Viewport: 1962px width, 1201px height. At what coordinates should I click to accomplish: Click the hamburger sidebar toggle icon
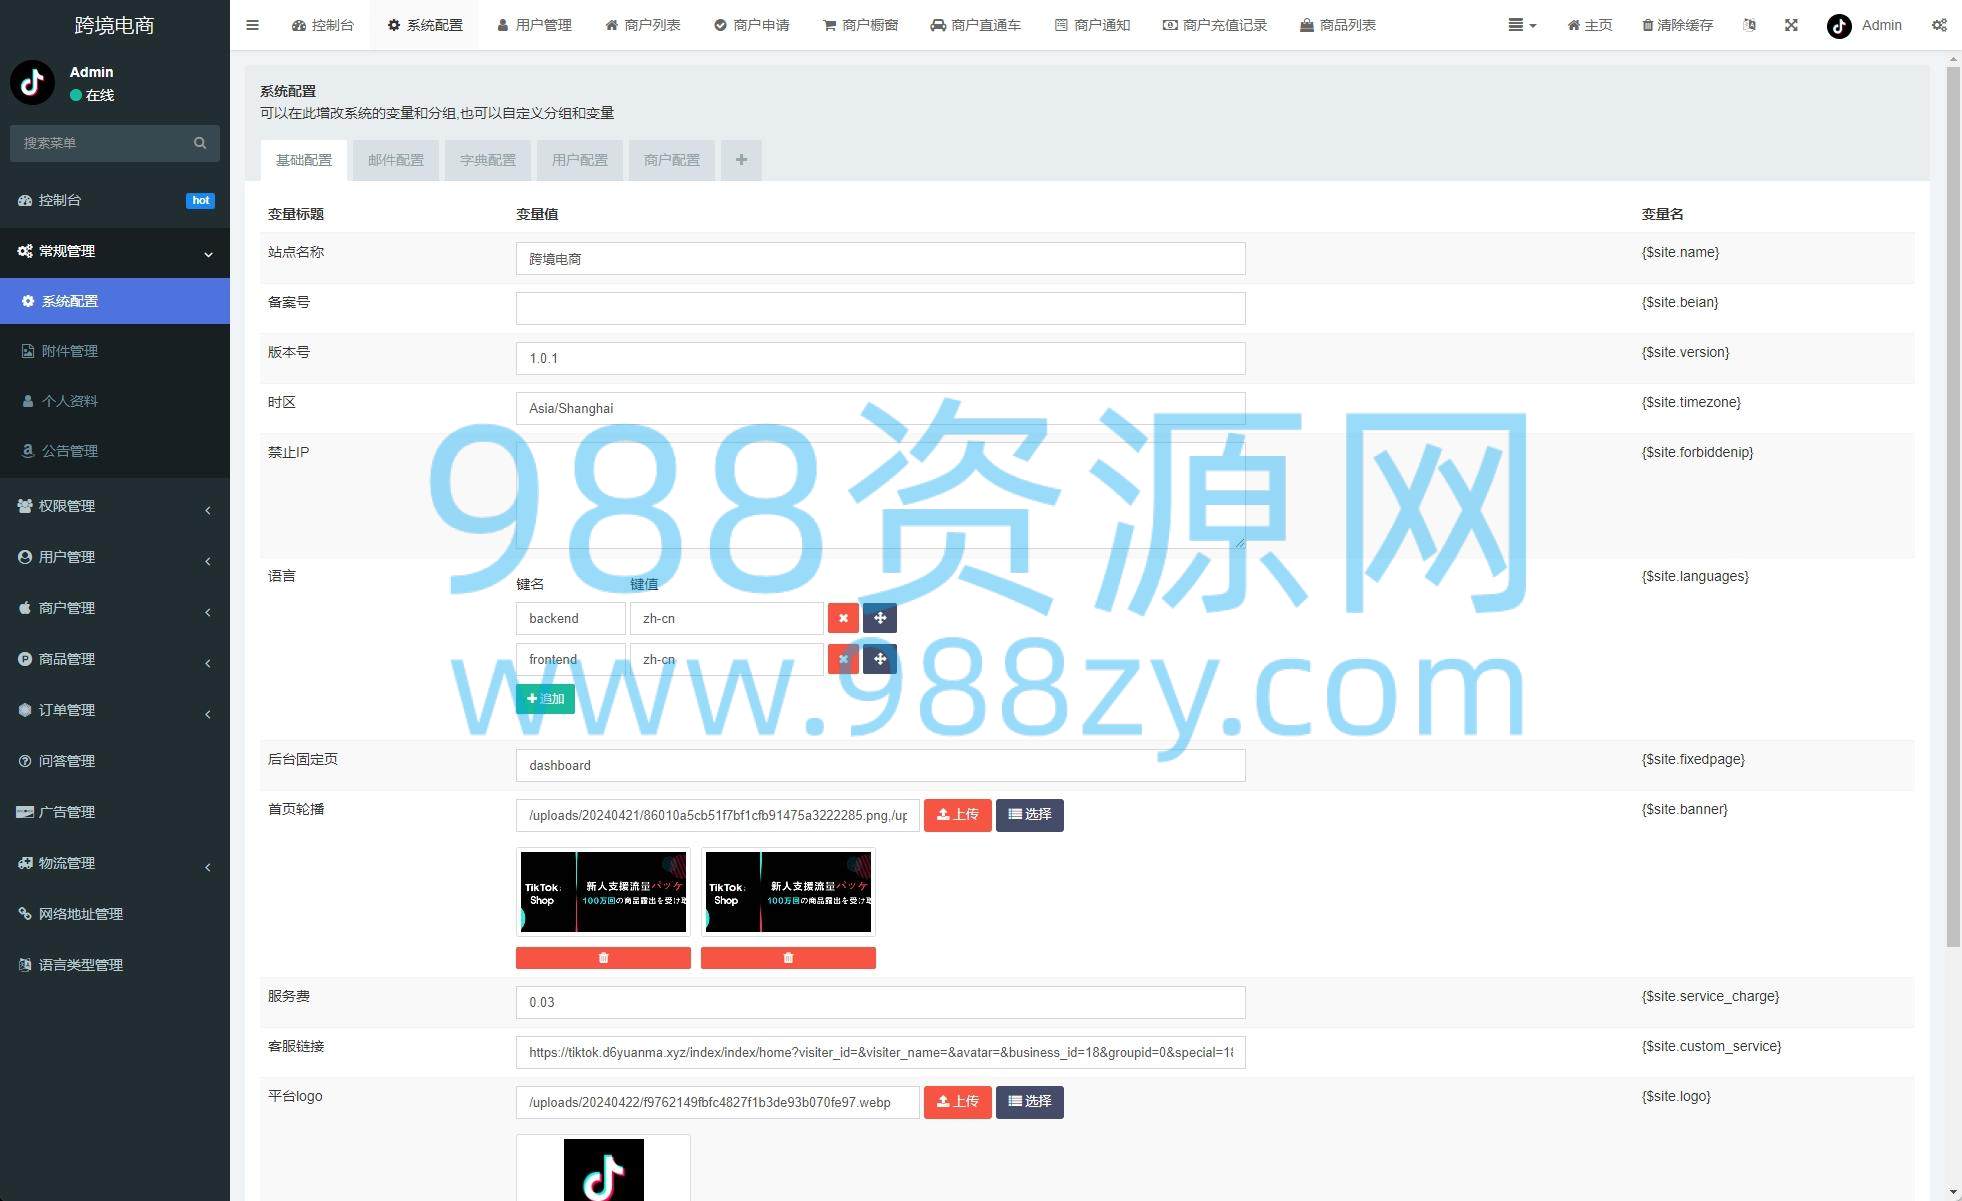click(x=252, y=25)
